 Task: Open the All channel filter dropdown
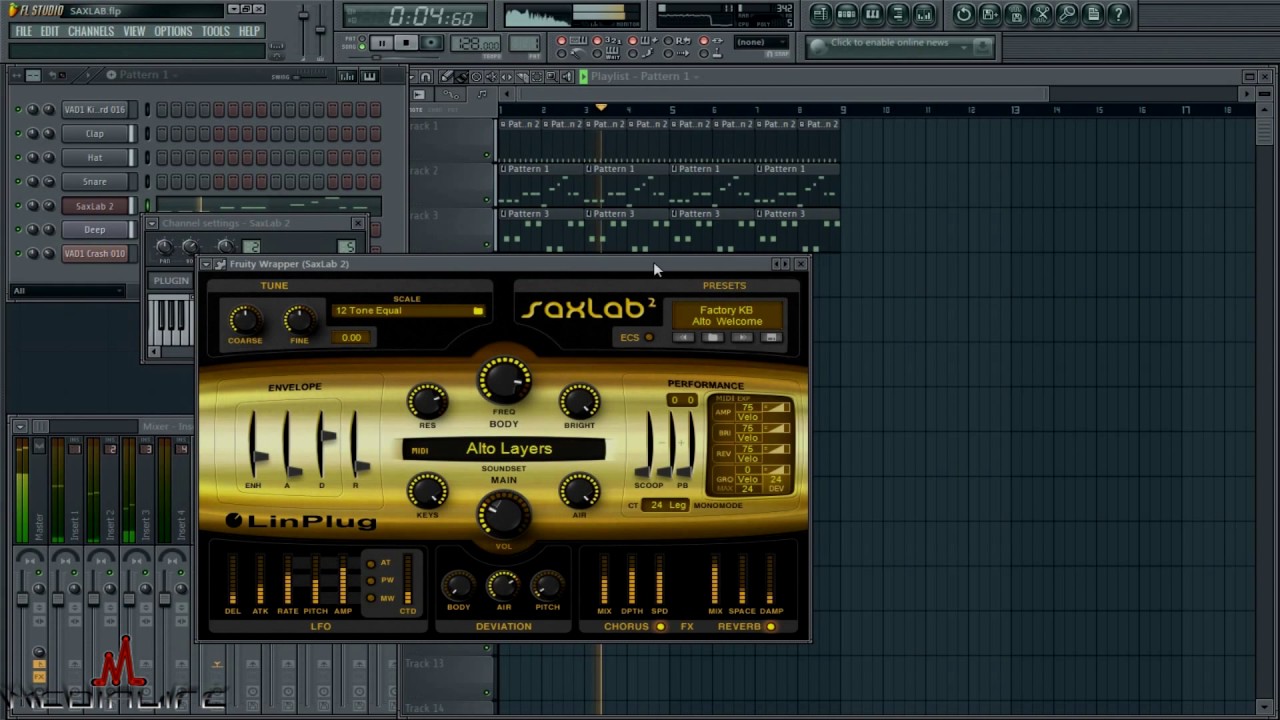[x=68, y=291]
